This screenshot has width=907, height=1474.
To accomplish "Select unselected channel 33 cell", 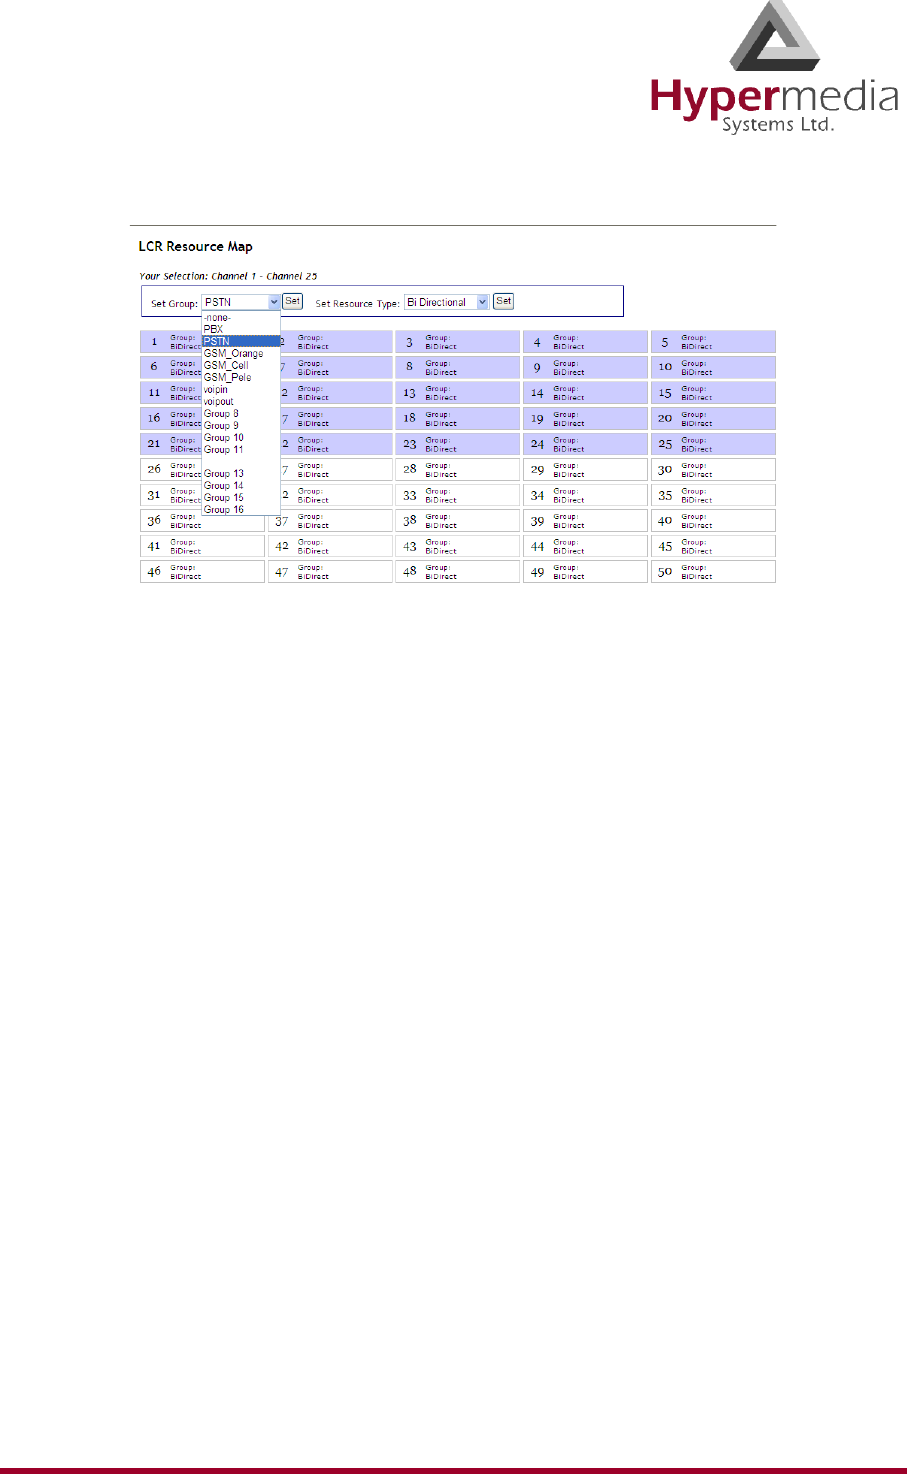I will coord(457,495).
